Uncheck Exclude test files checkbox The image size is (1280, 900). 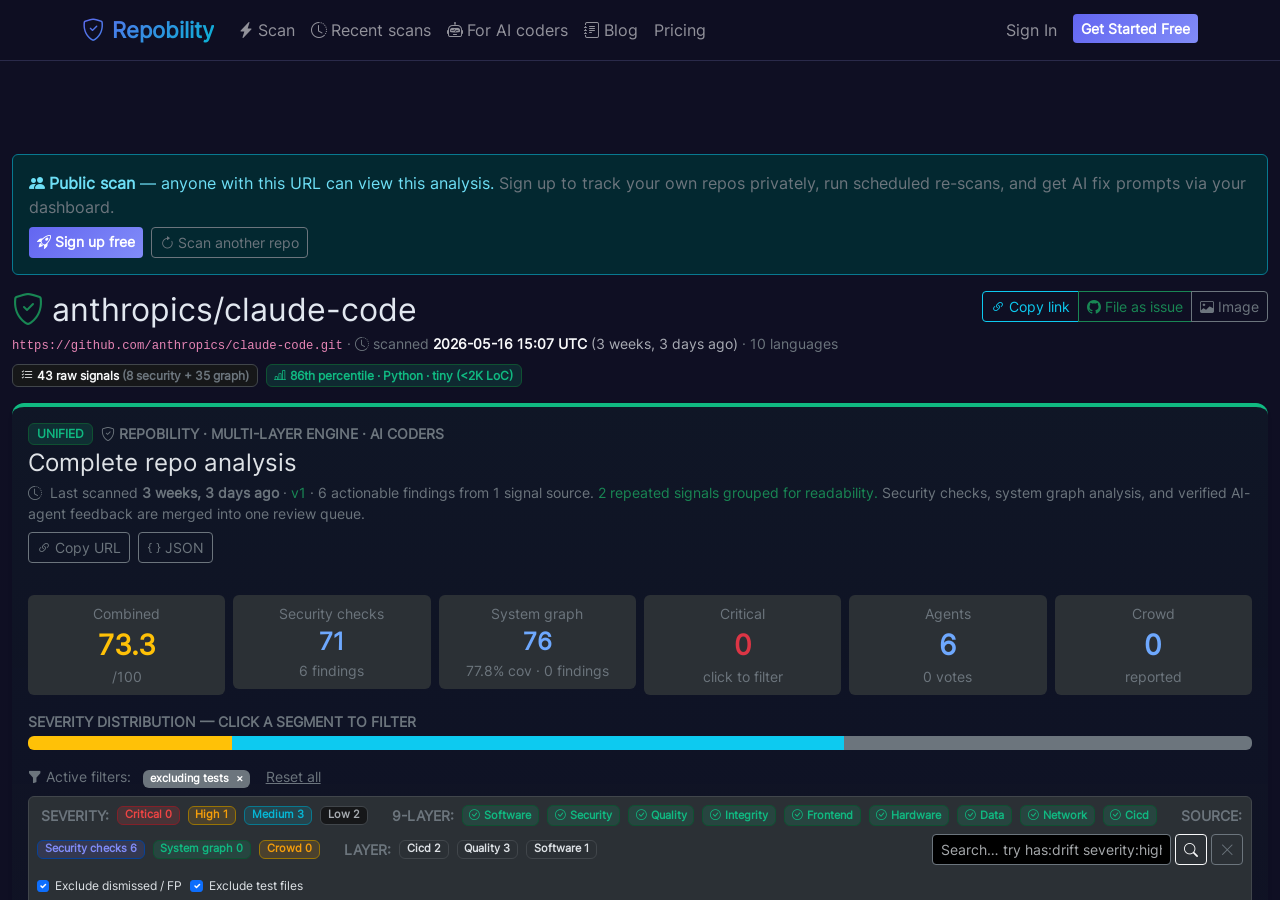pyautogui.click(x=196, y=886)
